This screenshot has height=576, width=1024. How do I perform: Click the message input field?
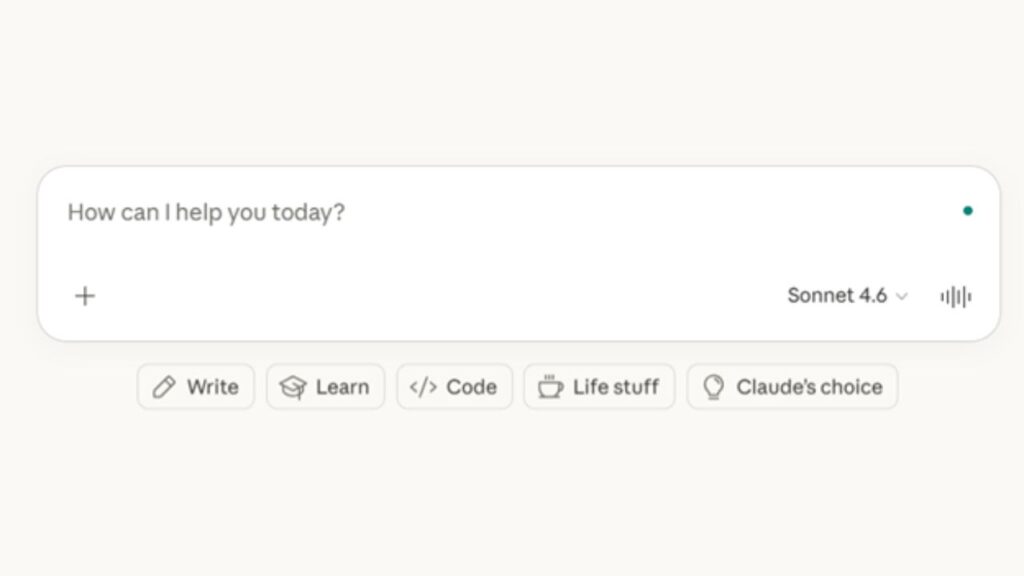click(x=400, y=212)
